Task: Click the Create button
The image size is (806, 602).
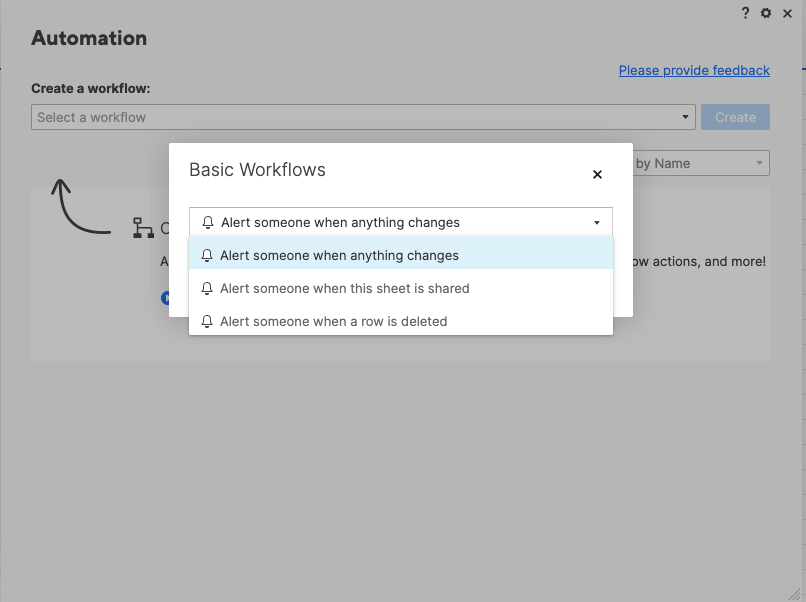Action: [x=735, y=117]
